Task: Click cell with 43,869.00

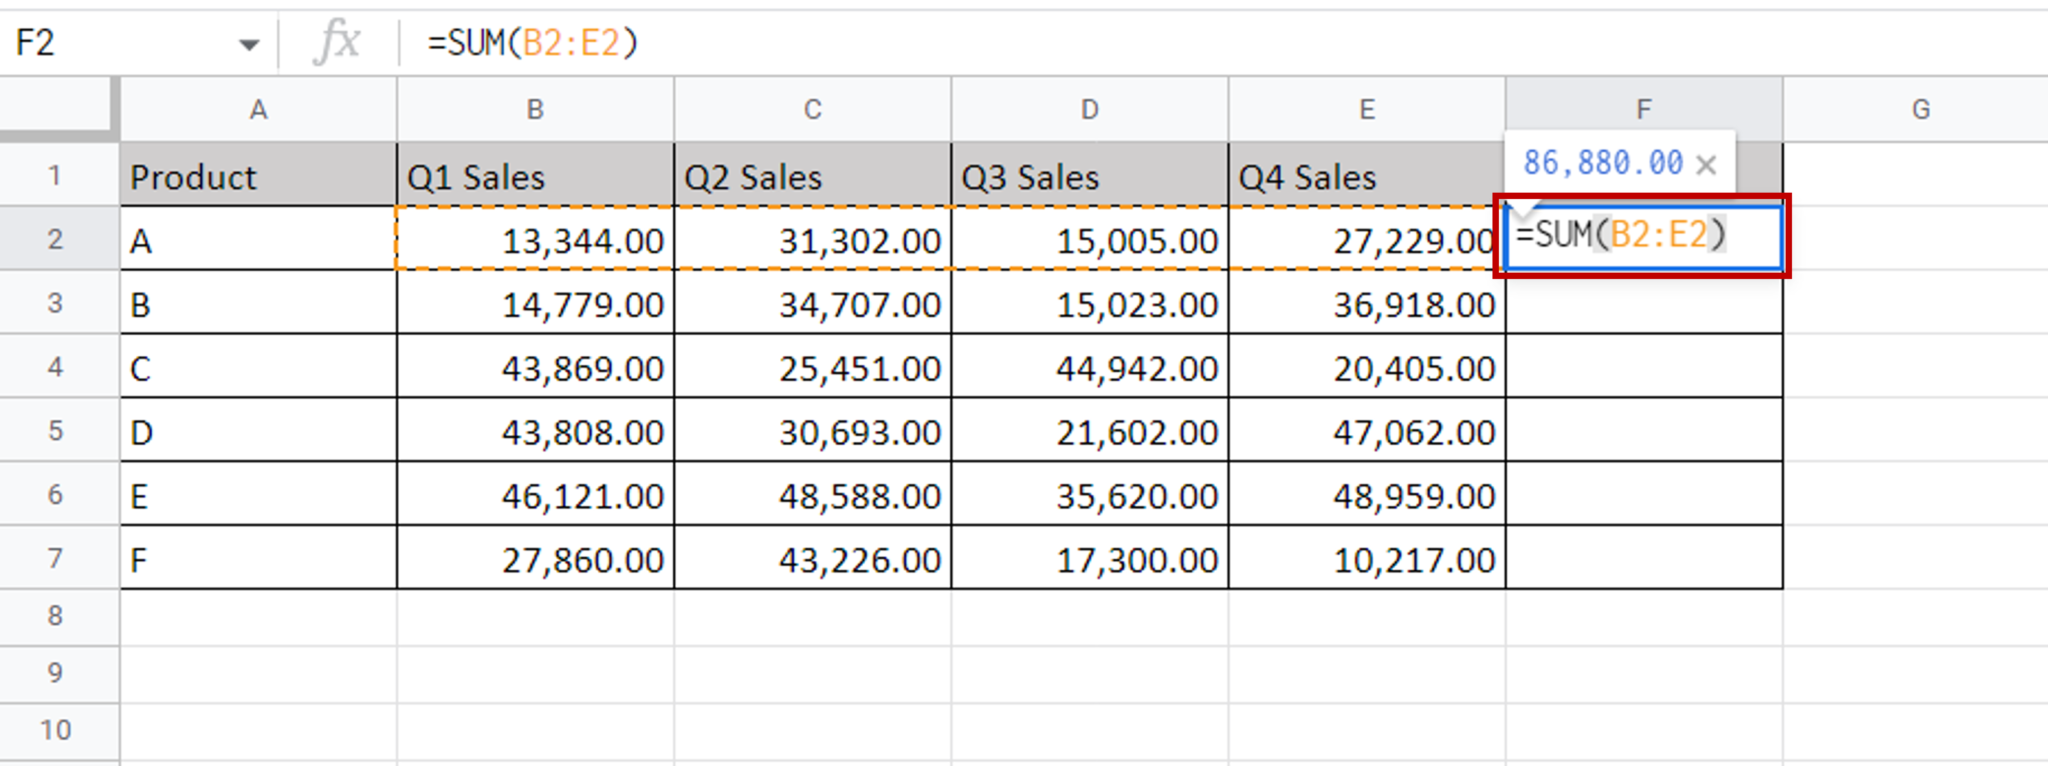Action: click(x=535, y=367)
